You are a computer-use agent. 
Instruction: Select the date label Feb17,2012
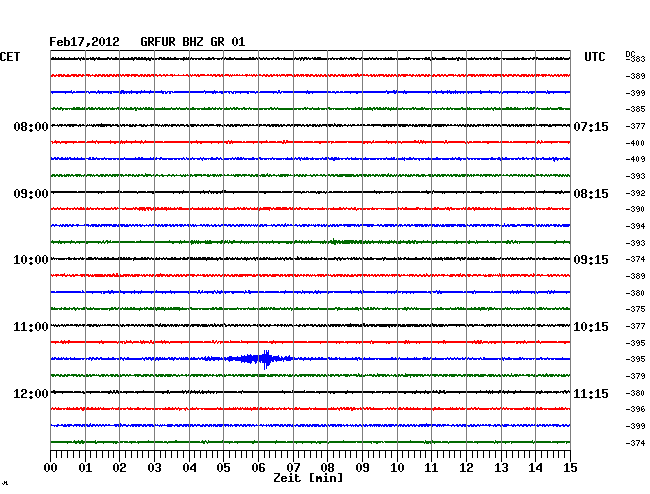coord(84,42)
